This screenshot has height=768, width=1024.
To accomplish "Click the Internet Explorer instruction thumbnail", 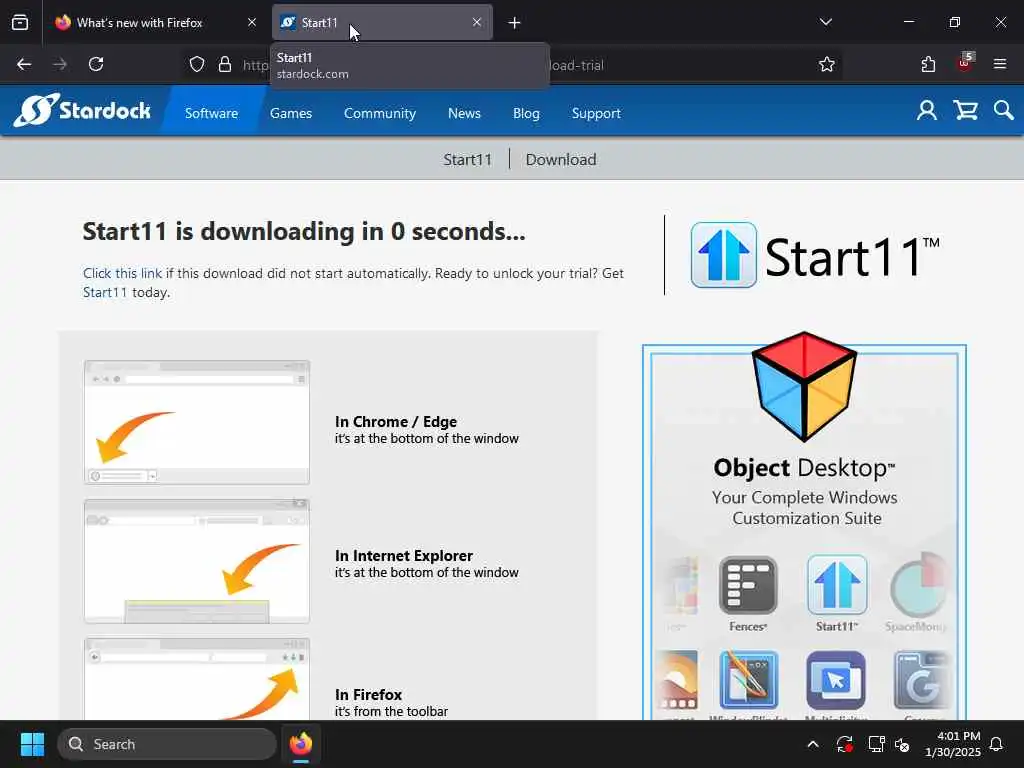I will (197, 561).
